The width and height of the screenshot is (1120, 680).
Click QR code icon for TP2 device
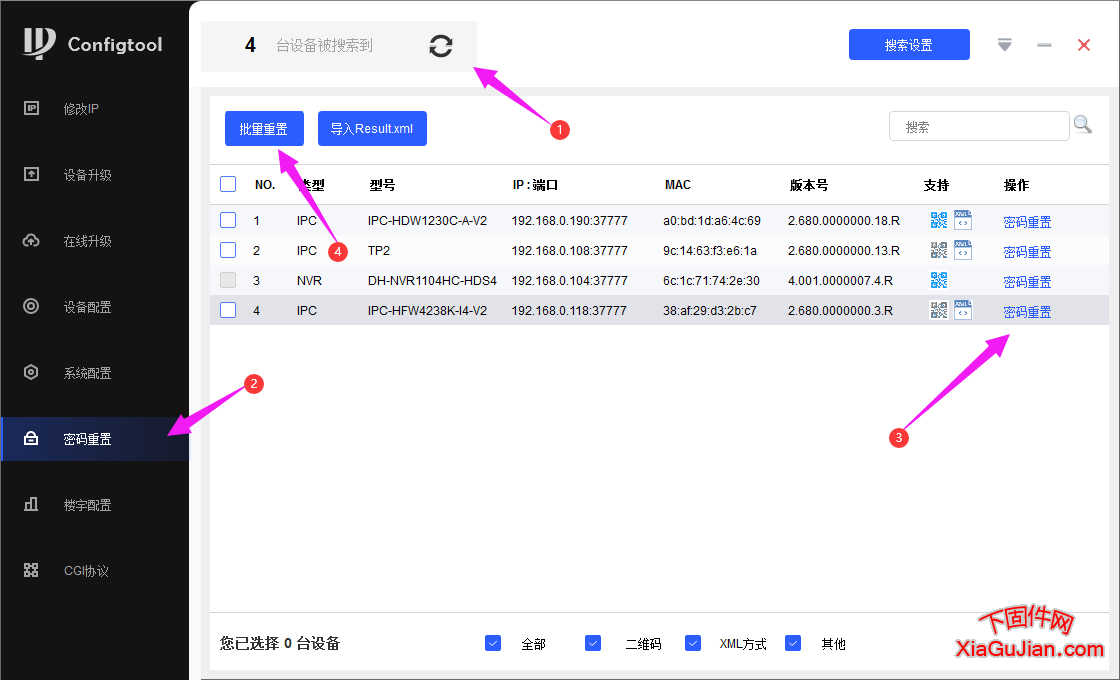pos(939,250)
